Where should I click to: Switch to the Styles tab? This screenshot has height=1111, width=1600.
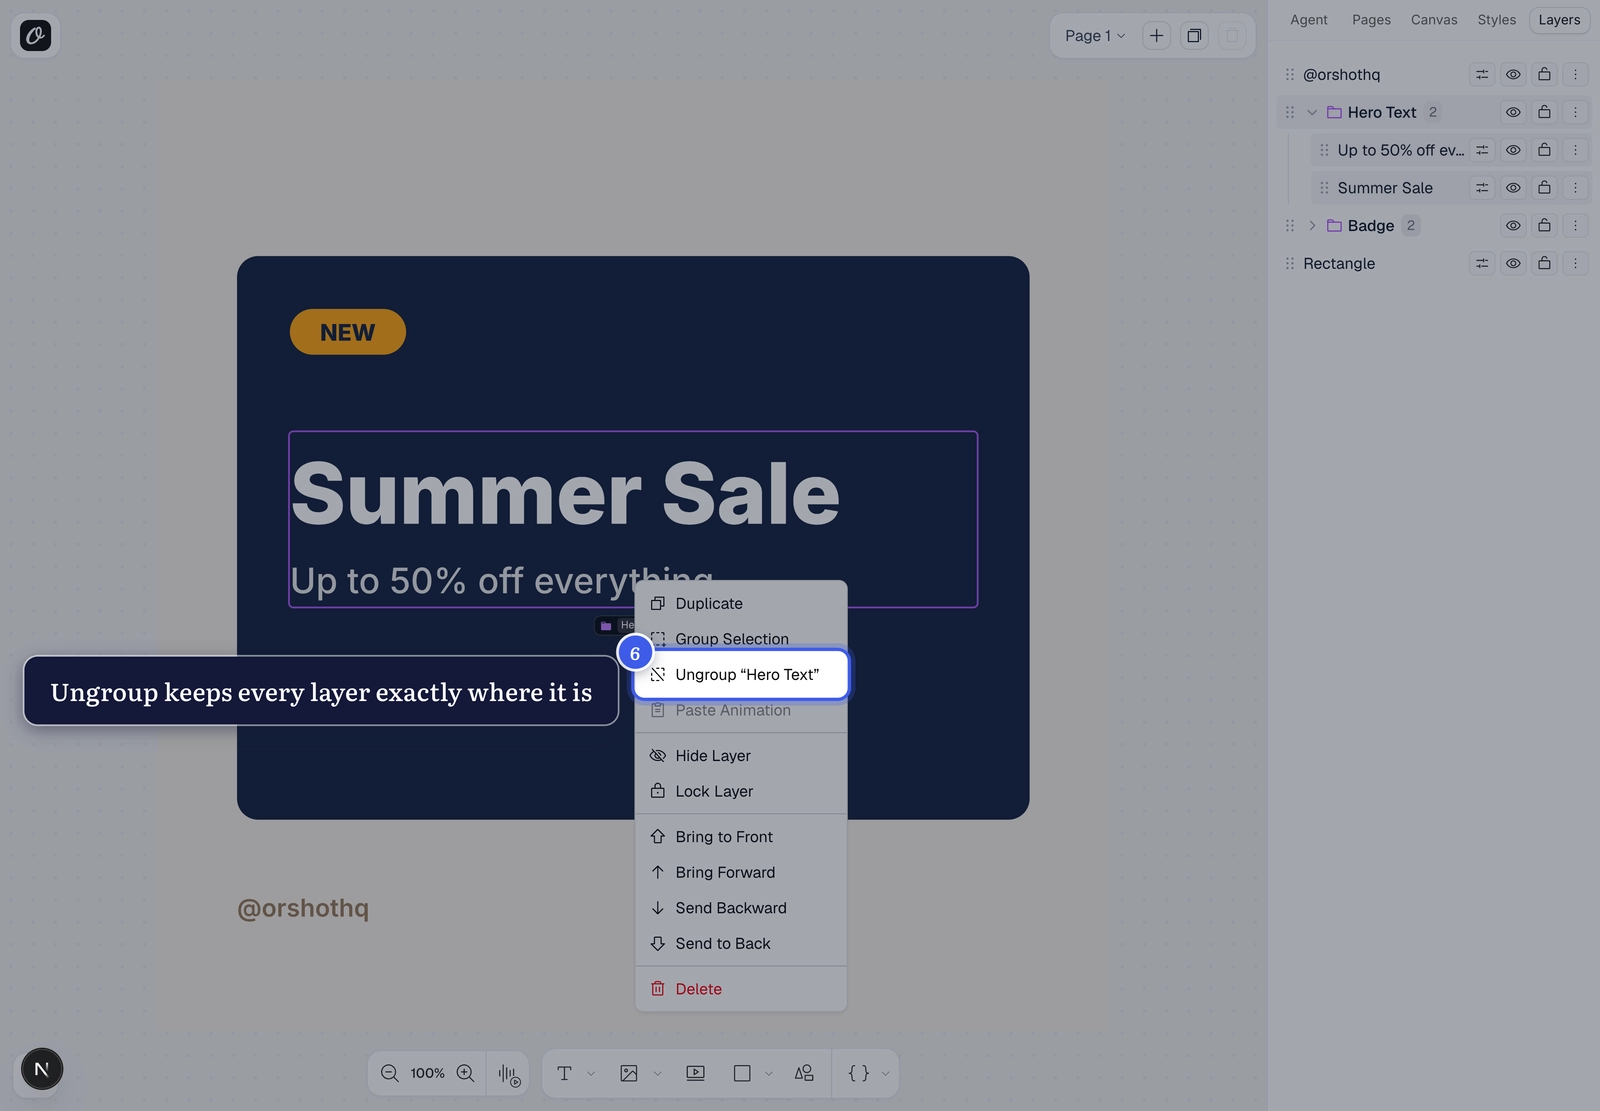tap(1496, 20)
